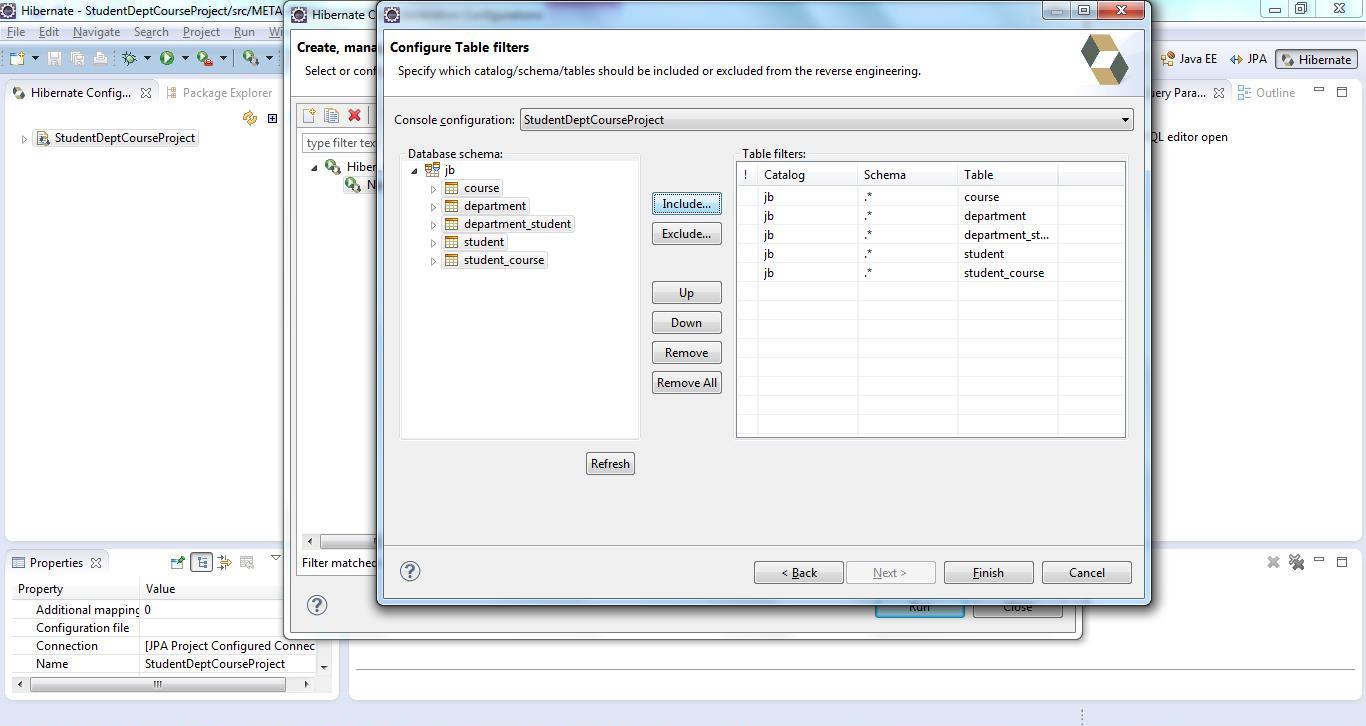Open the Run menu
Viewport: 1366px width, 726px height.
point(244,32)
